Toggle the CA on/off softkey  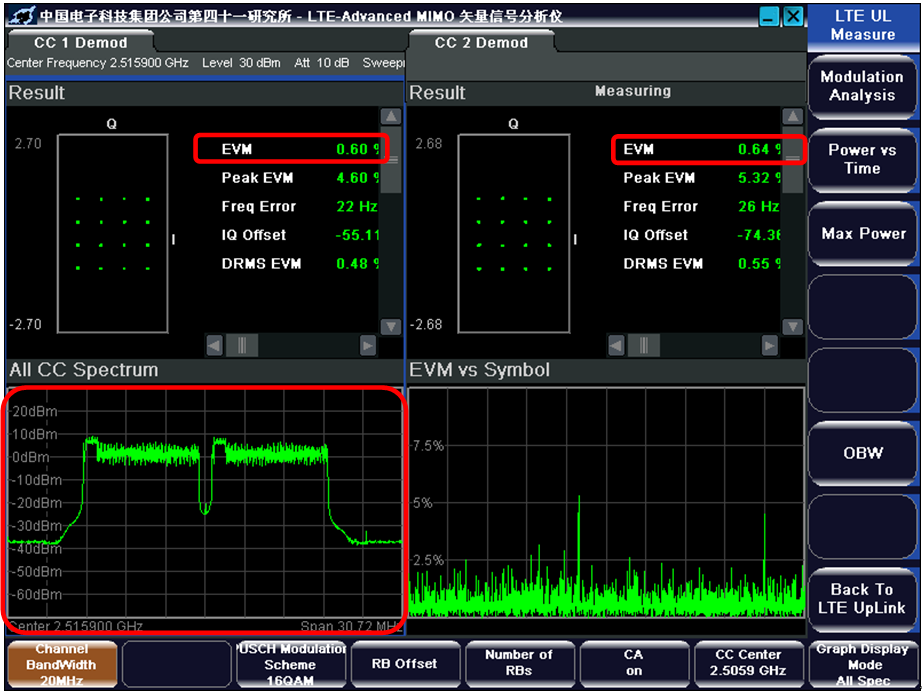pyautogui.click(x=634, y=664)
